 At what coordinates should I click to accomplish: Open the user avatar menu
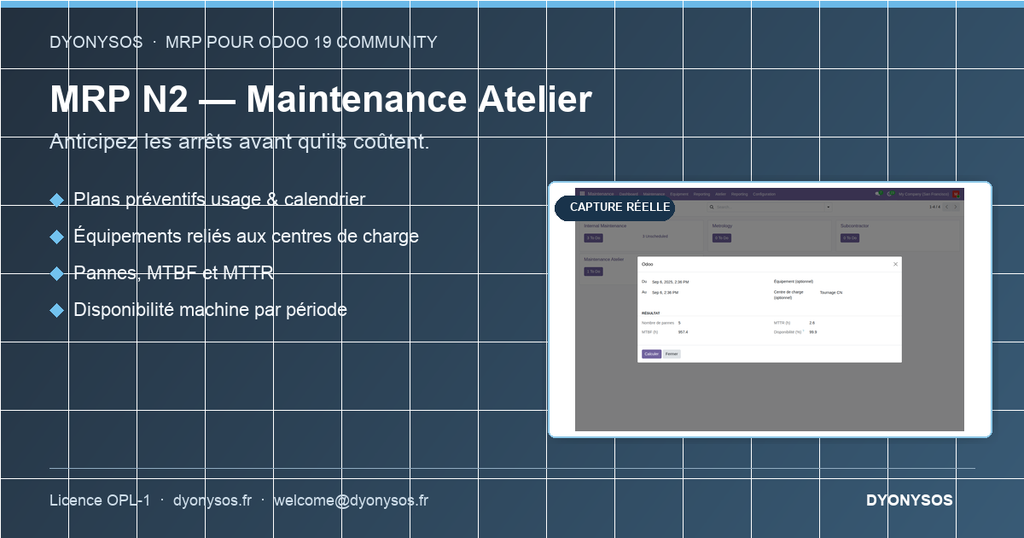click(x=955, y=194)
